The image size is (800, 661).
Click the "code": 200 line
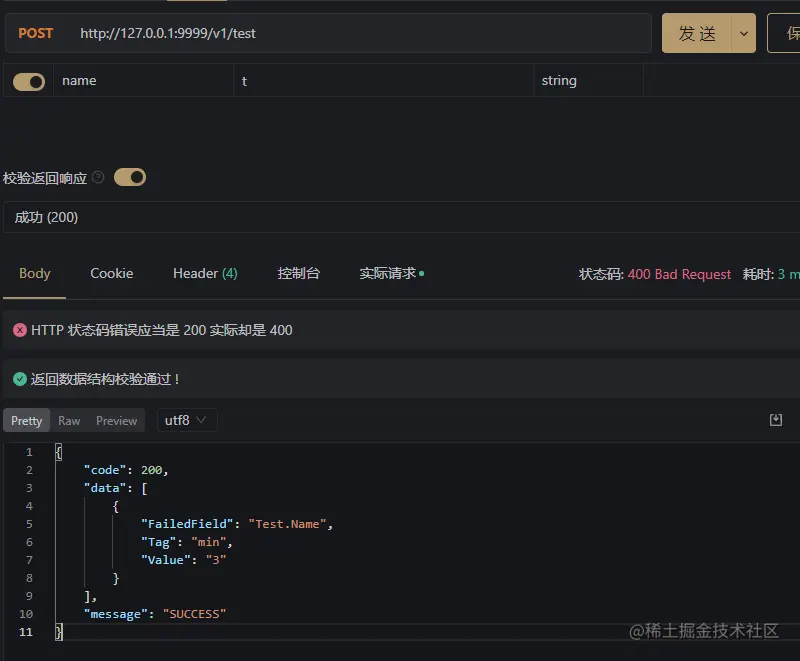pyautogui.click(x=126, y=470)
